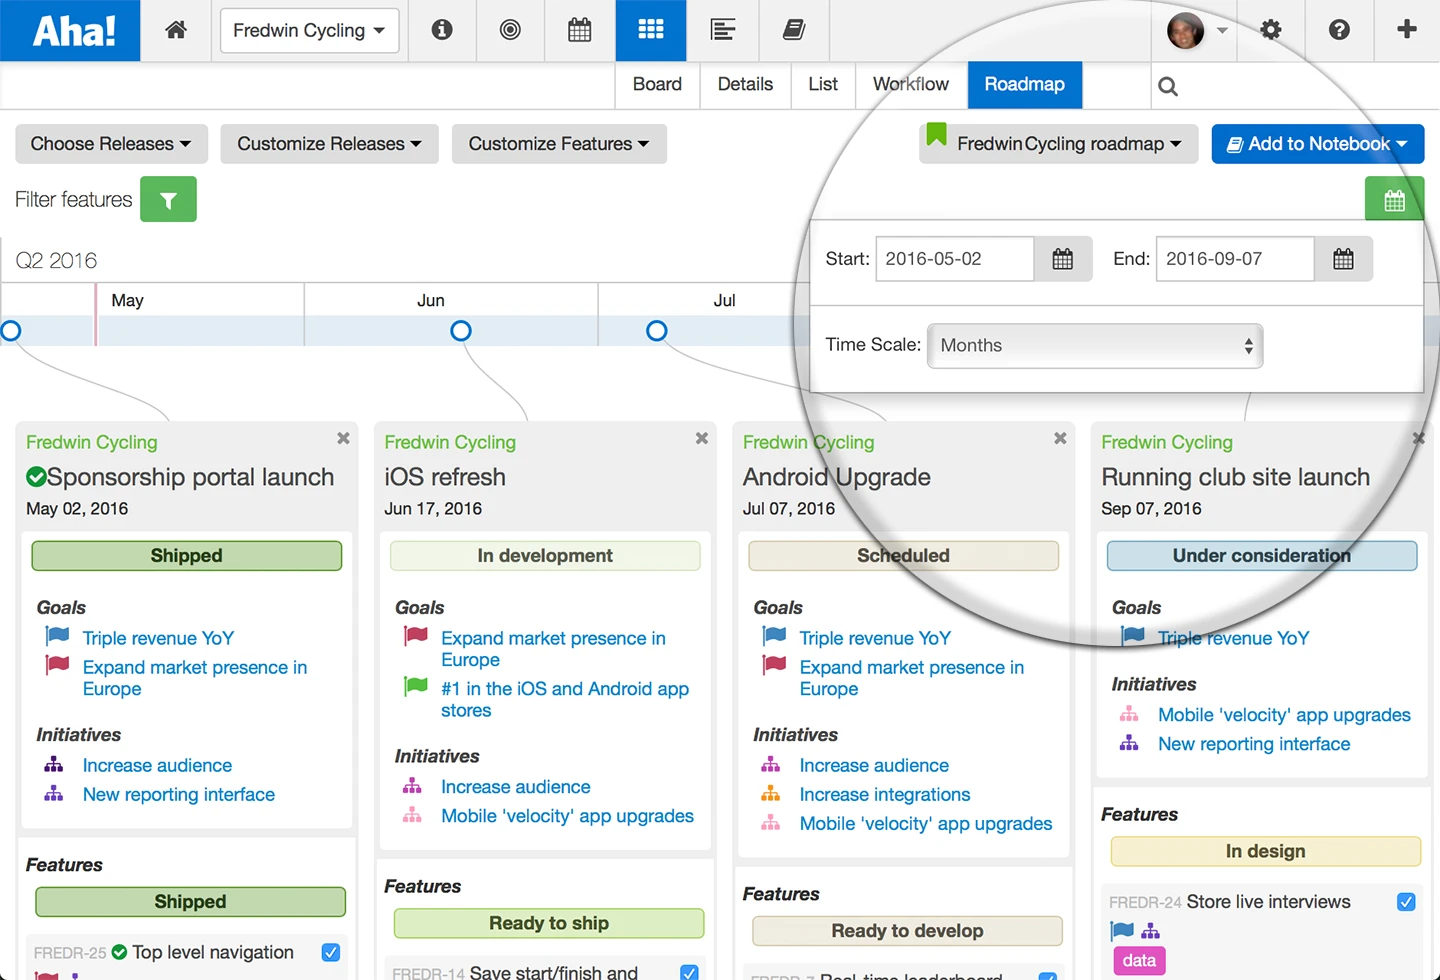Open the settings gear icon
The image size is (1440, 980).
[x=1271, y=30]
